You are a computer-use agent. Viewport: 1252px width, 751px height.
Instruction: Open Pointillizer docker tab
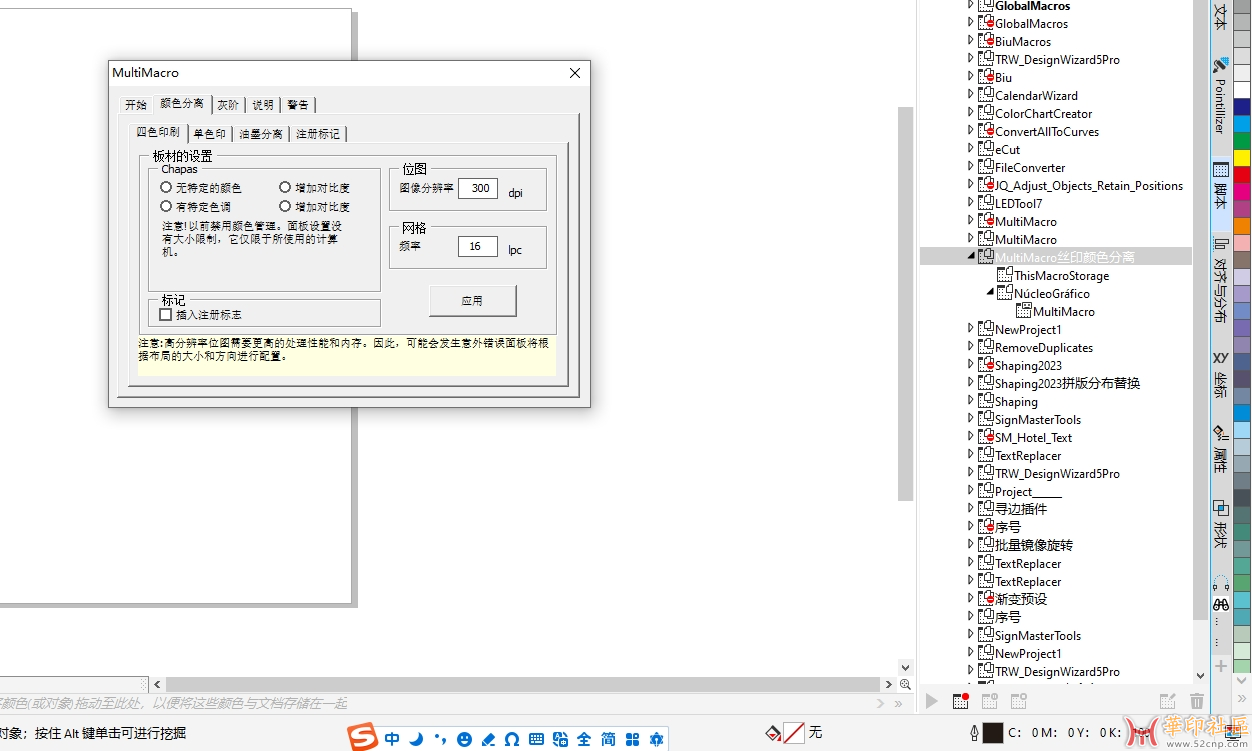click(x=1220, y=96)
